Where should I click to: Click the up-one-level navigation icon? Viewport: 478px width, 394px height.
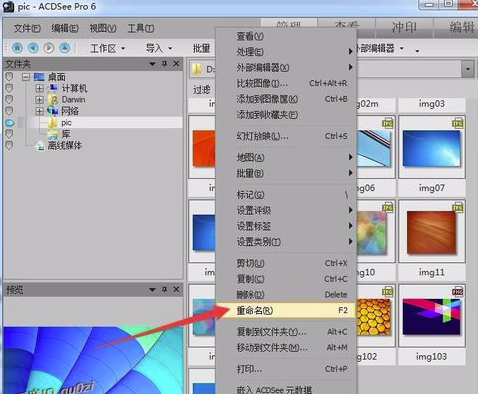[x=64, y=48]
